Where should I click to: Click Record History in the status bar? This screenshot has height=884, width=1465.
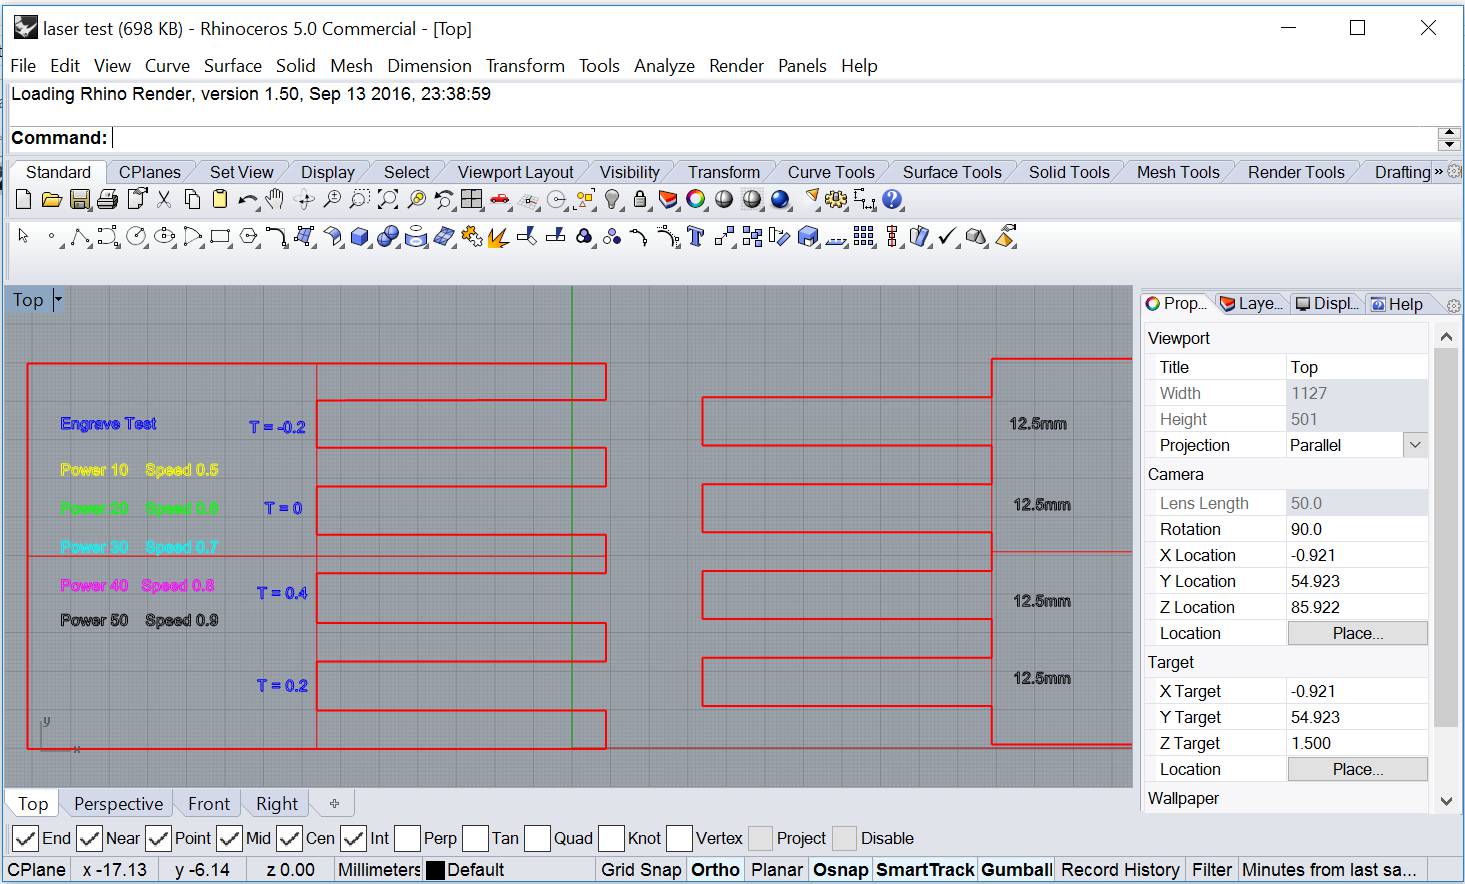click(x=1120, y=869)
